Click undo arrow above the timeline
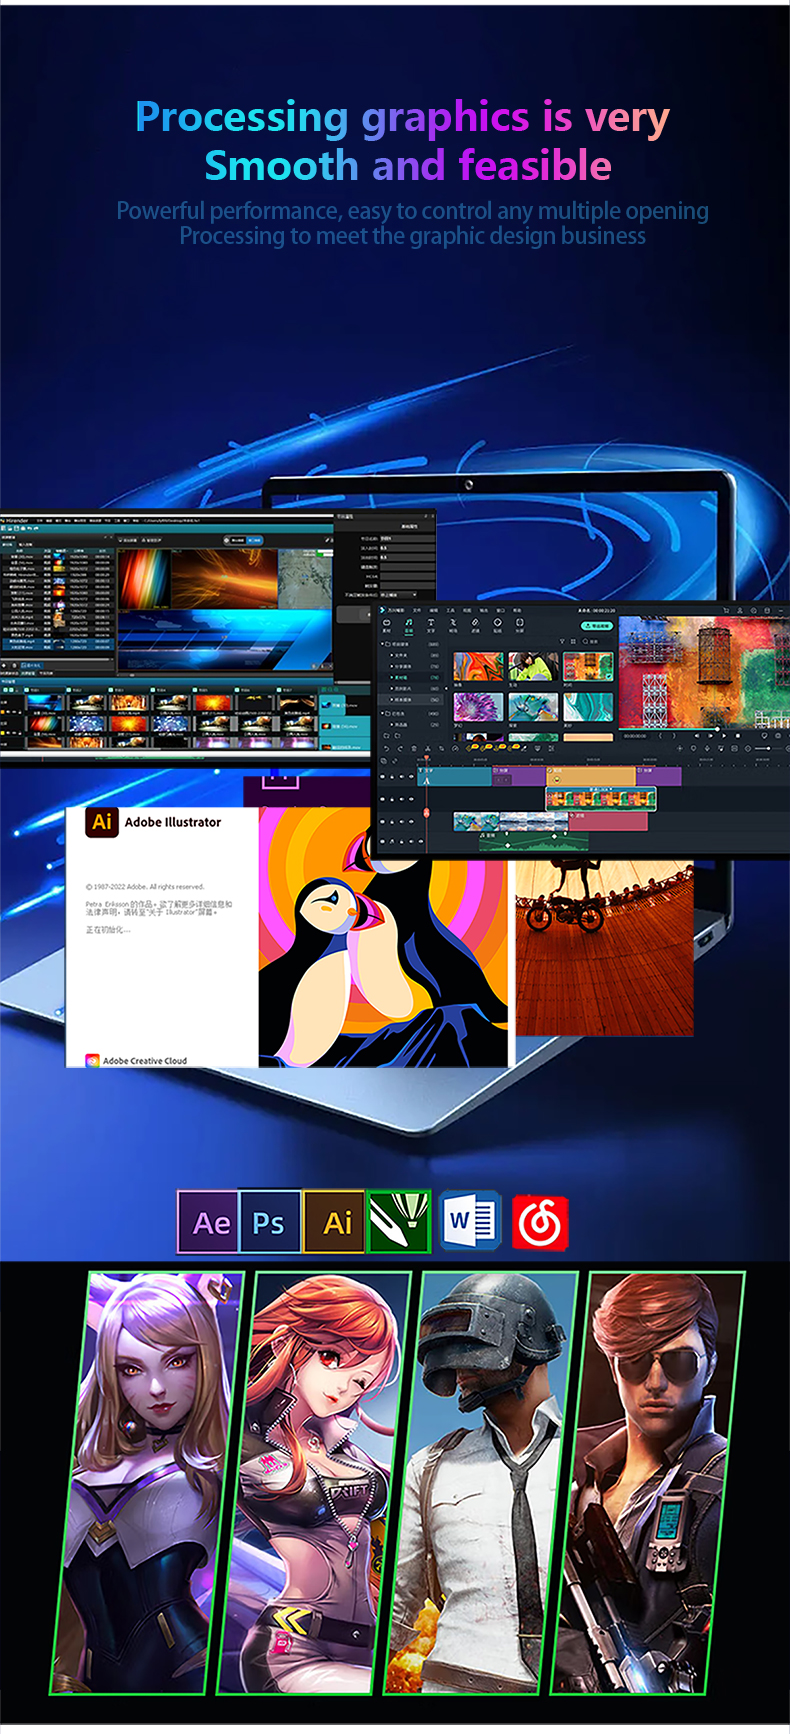The height and width of the screenshot is (1734, 790). (x=386, y=748)
